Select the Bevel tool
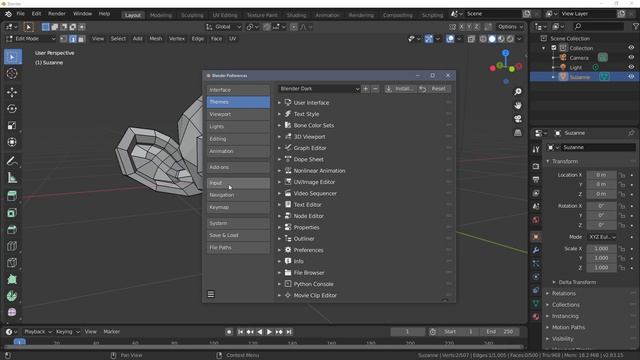 pyautogui.click(x=12, y=229)
